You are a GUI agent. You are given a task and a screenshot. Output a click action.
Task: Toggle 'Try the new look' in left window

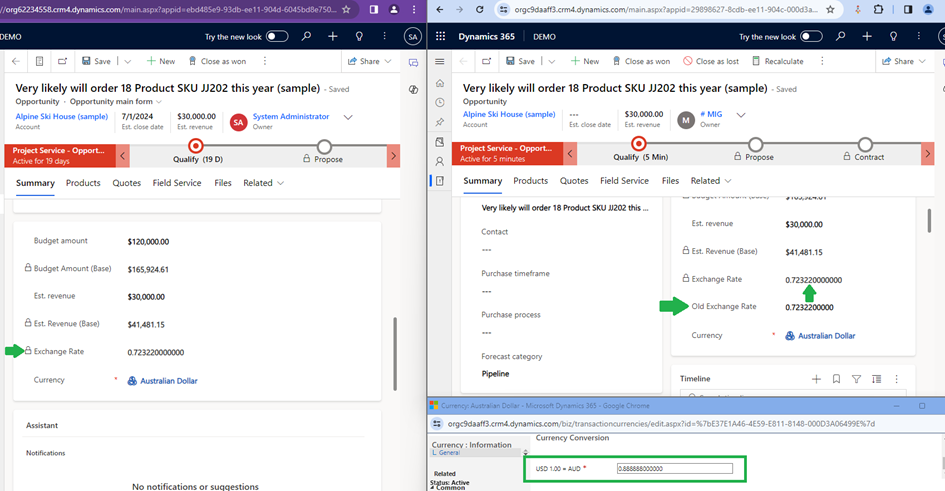click(x=277, y=36)
